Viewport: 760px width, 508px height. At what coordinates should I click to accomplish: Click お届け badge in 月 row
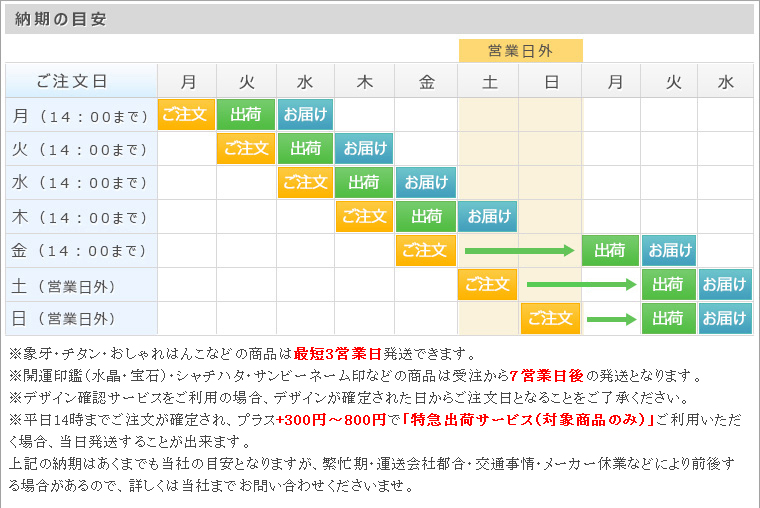(305, 114)
